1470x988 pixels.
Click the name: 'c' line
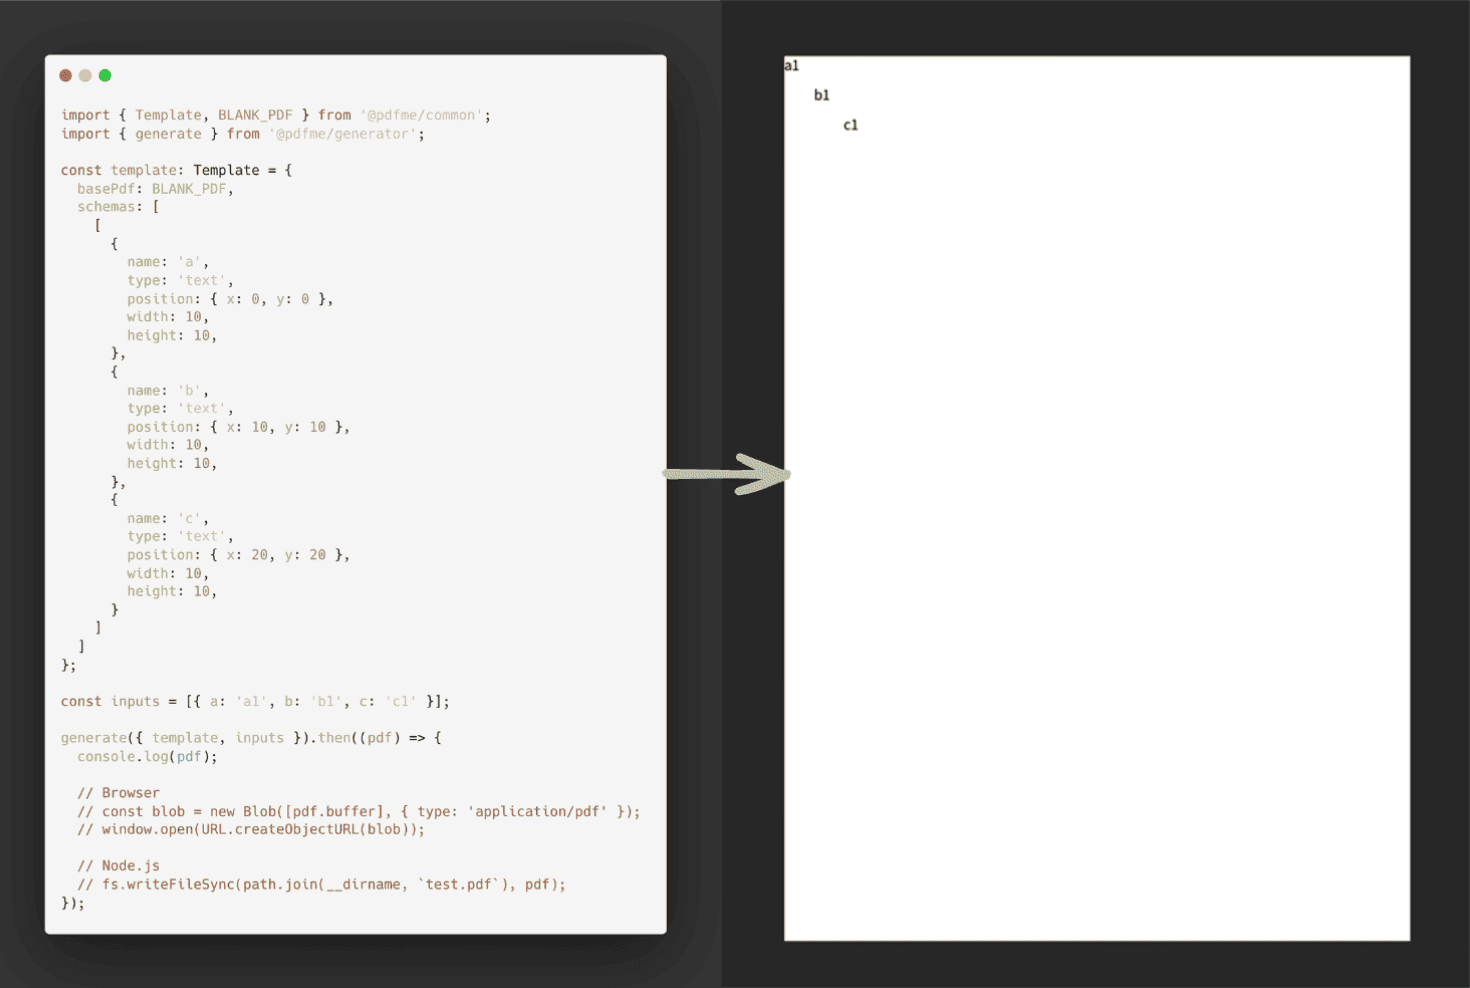[x=167, y=518]
